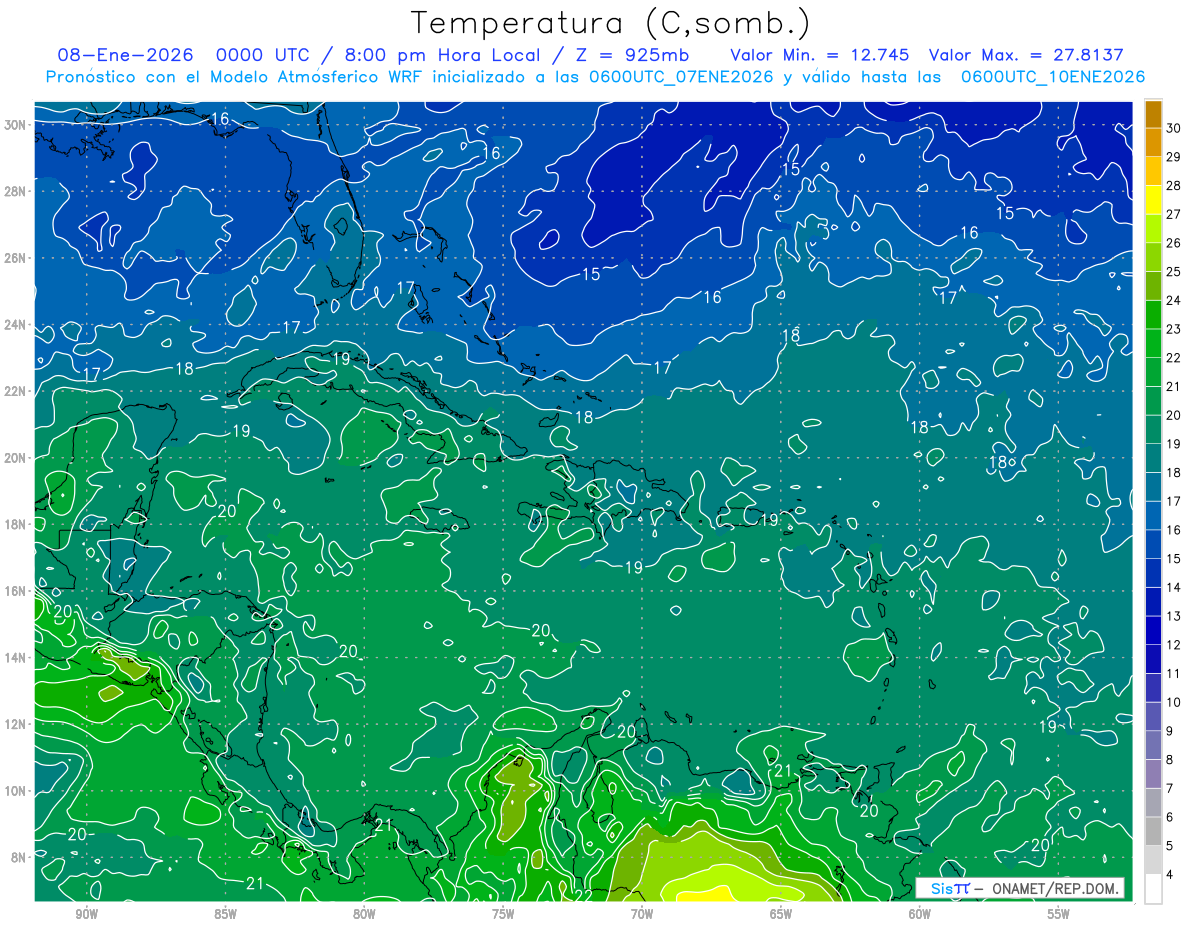Select the forecast date "08-Ene-2026"
Viewport: 1200px width, 927px height.
click(x=126, y=55)
